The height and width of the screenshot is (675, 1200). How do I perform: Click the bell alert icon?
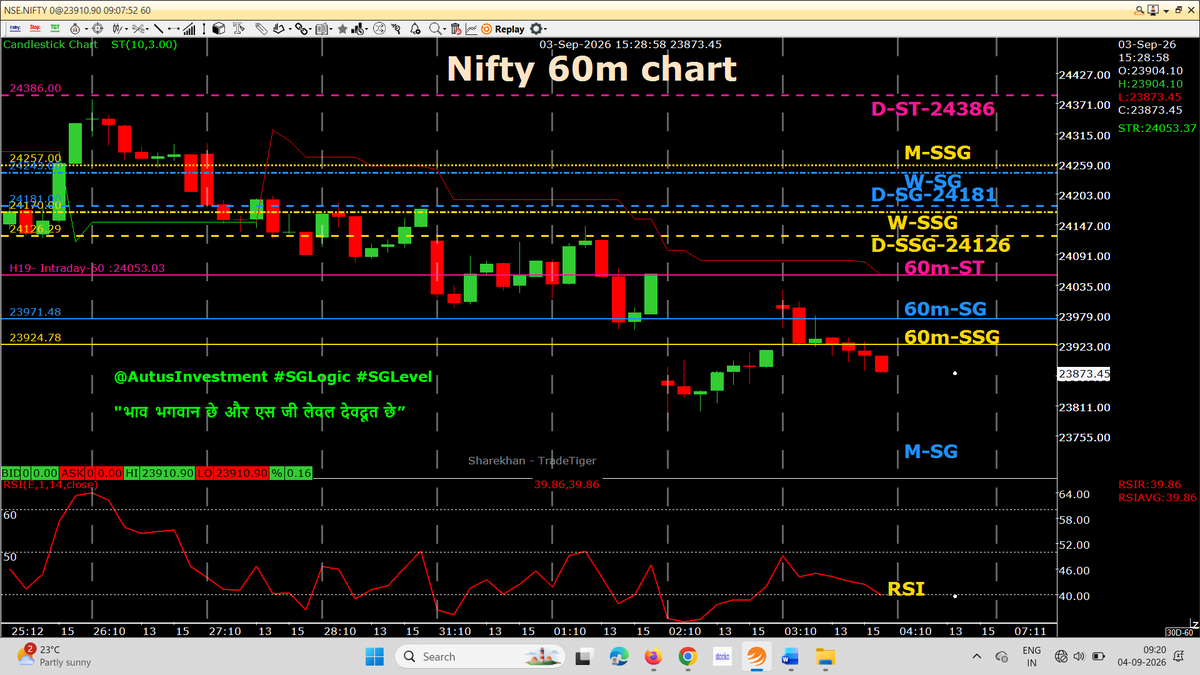pyautogui.click(x=414, y=29)
